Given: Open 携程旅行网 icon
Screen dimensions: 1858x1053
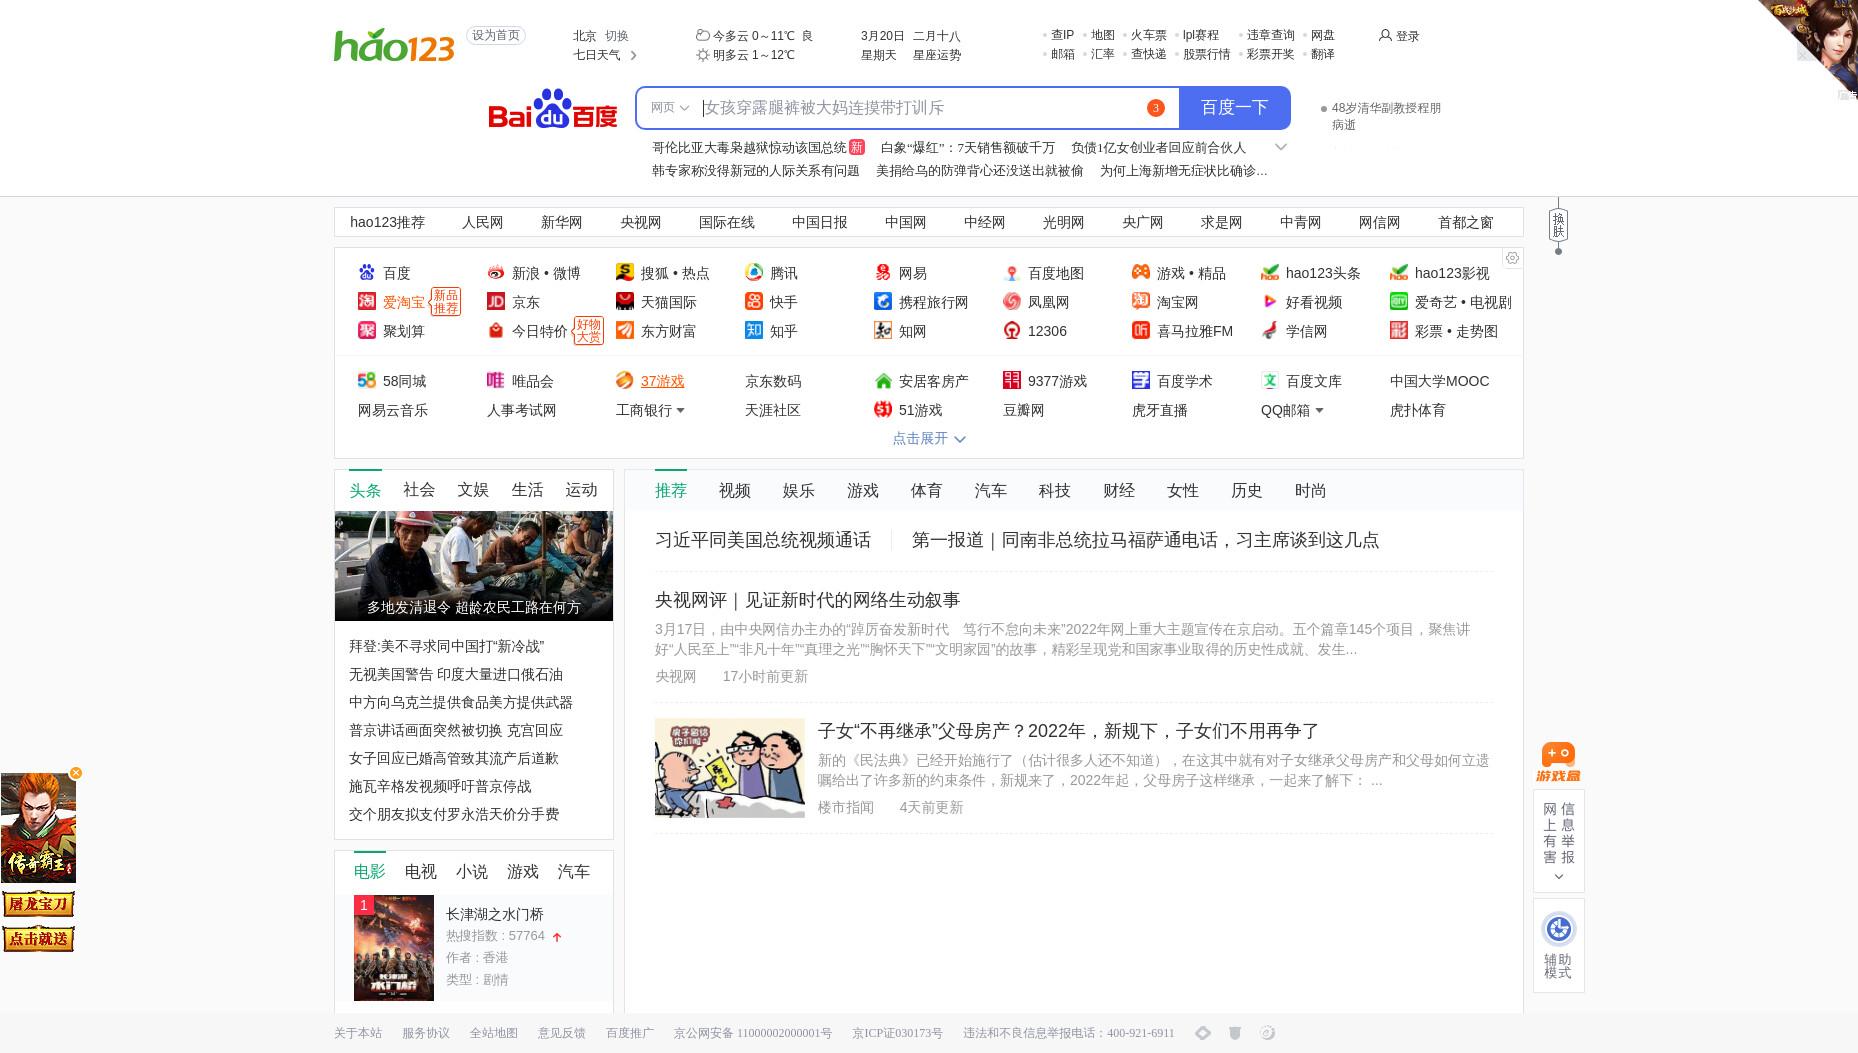Looking at the screenshot, I should 883,301.
